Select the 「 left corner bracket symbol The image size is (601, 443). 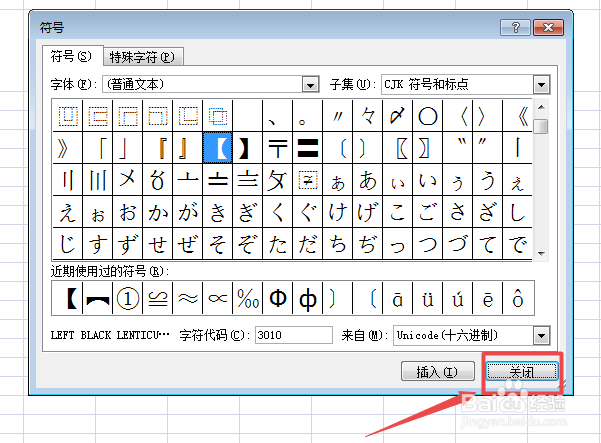coord(97,148)
